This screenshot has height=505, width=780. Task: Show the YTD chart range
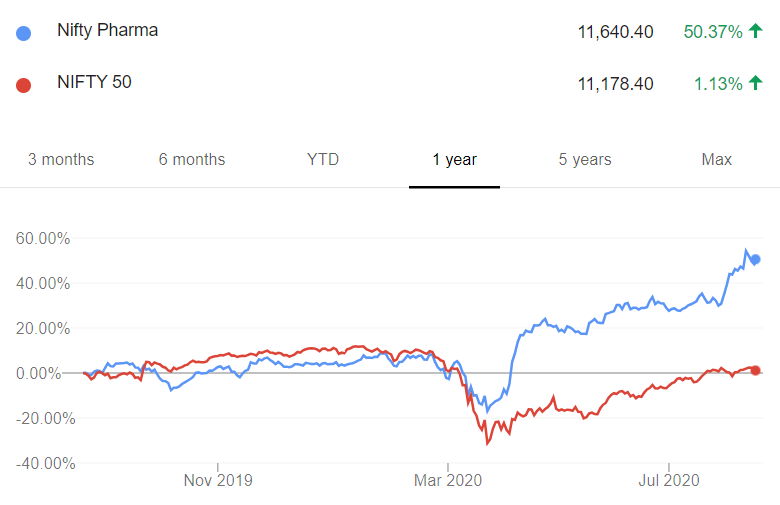[323, 159]
